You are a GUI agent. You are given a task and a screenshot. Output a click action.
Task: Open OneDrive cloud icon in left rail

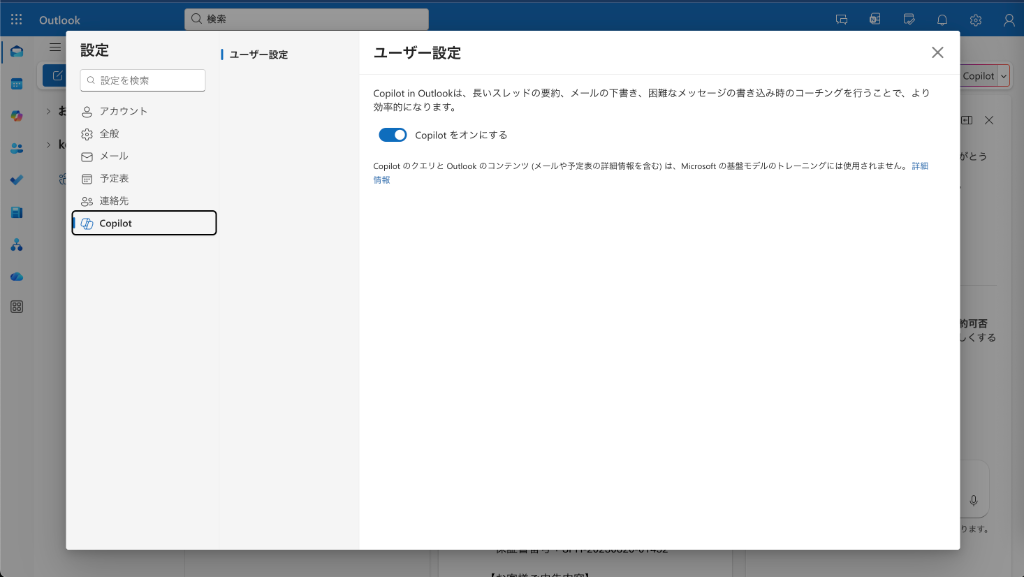pyautogui.click(x=16, y=276)
